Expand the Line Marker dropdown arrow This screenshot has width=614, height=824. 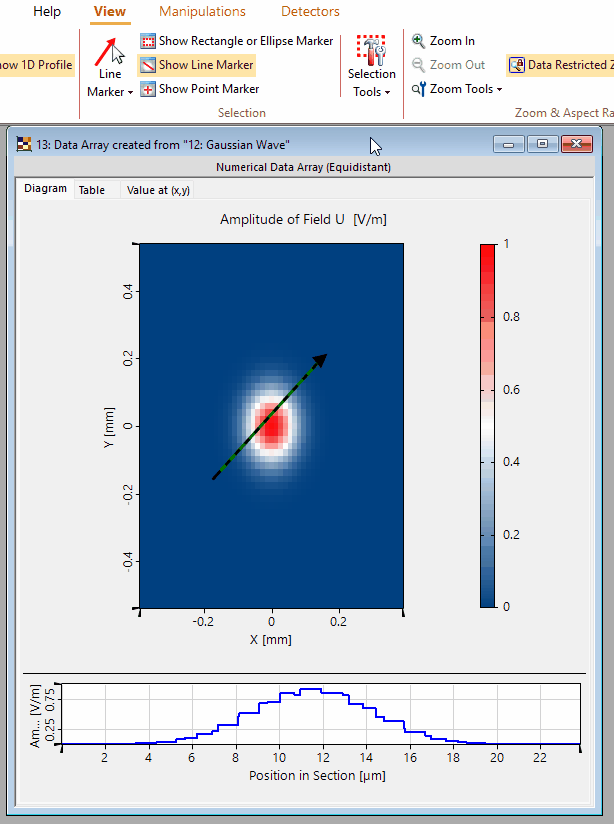pos(130,92)
